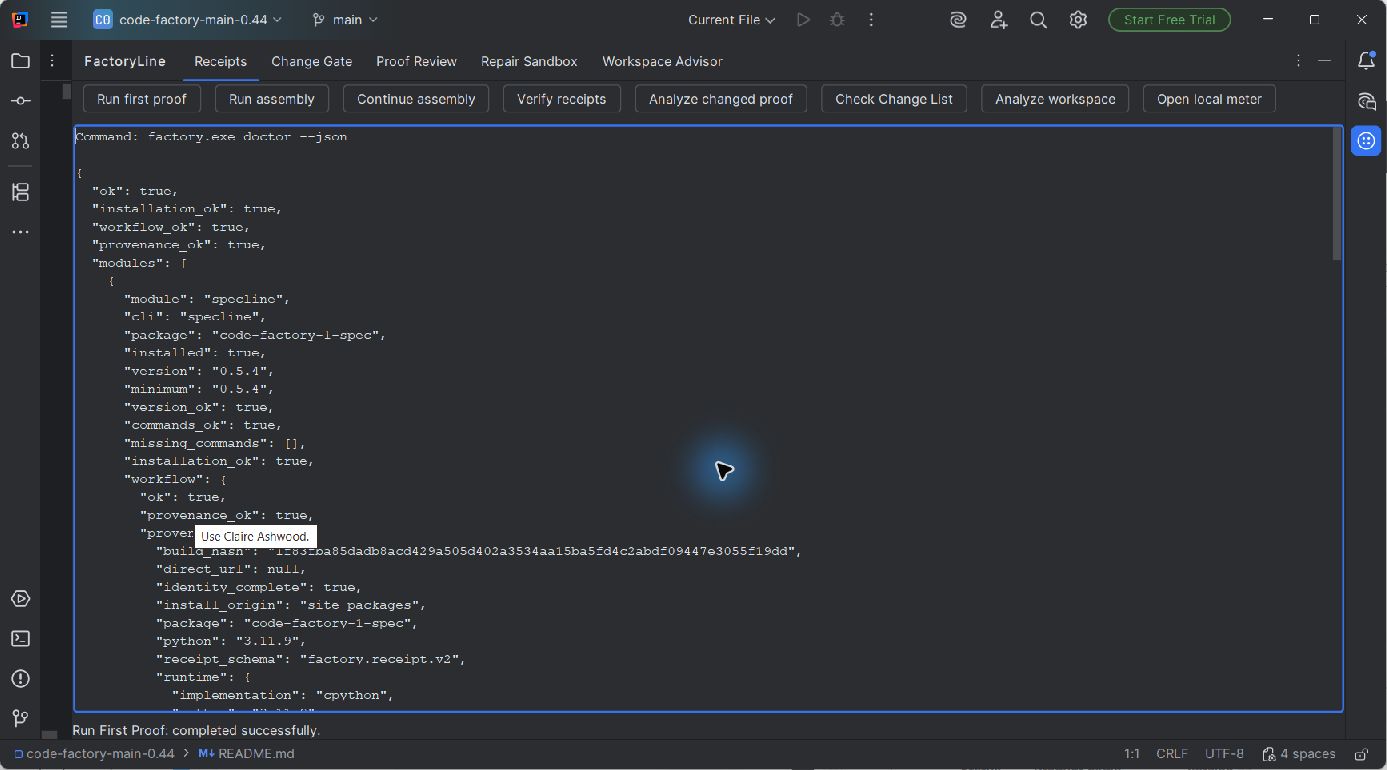Open the JetBrains AI swirl icon

(958, 20)
